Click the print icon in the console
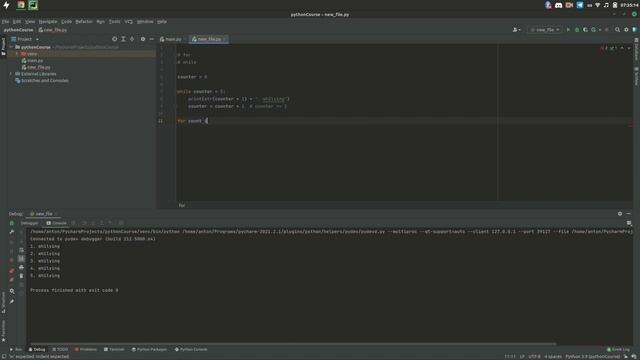Image resolution: width=640 pixels, height=360 pixels. click(21, 267)
